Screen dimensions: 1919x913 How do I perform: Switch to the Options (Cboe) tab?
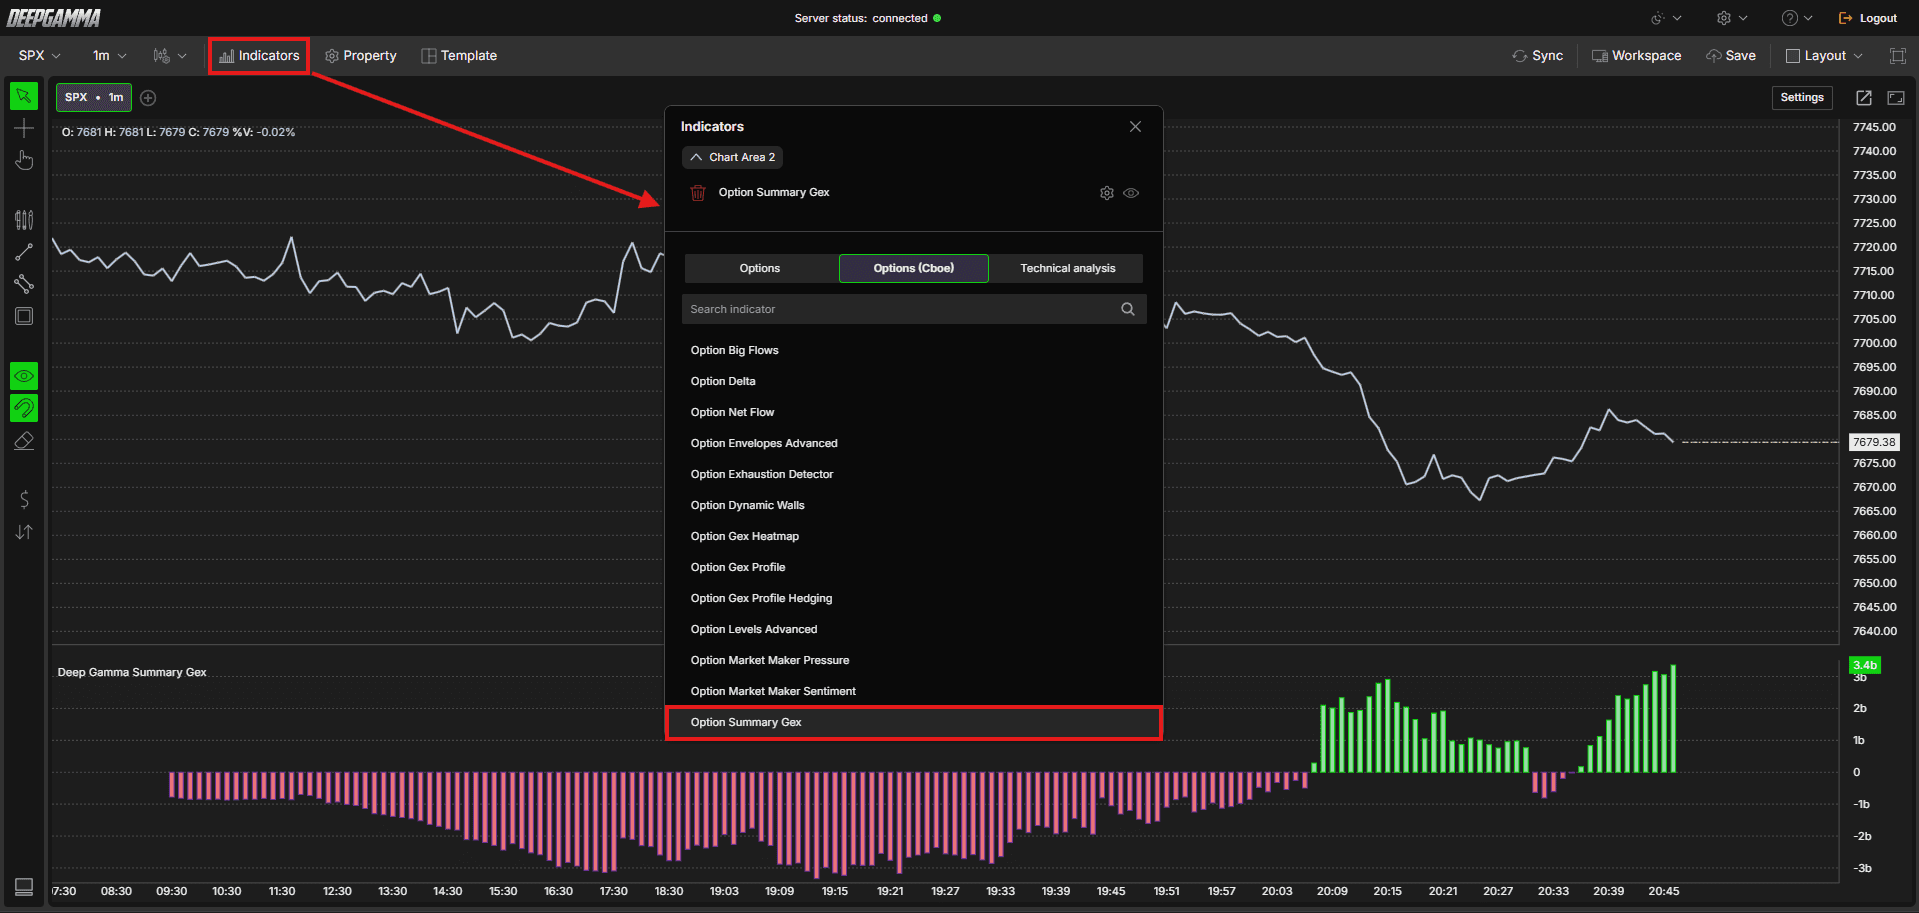tap(914, 268)
